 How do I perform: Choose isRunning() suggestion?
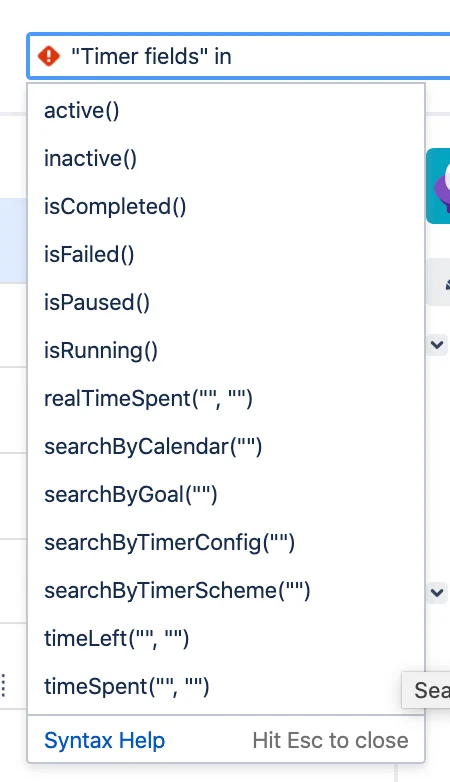(x=226, y=350)
